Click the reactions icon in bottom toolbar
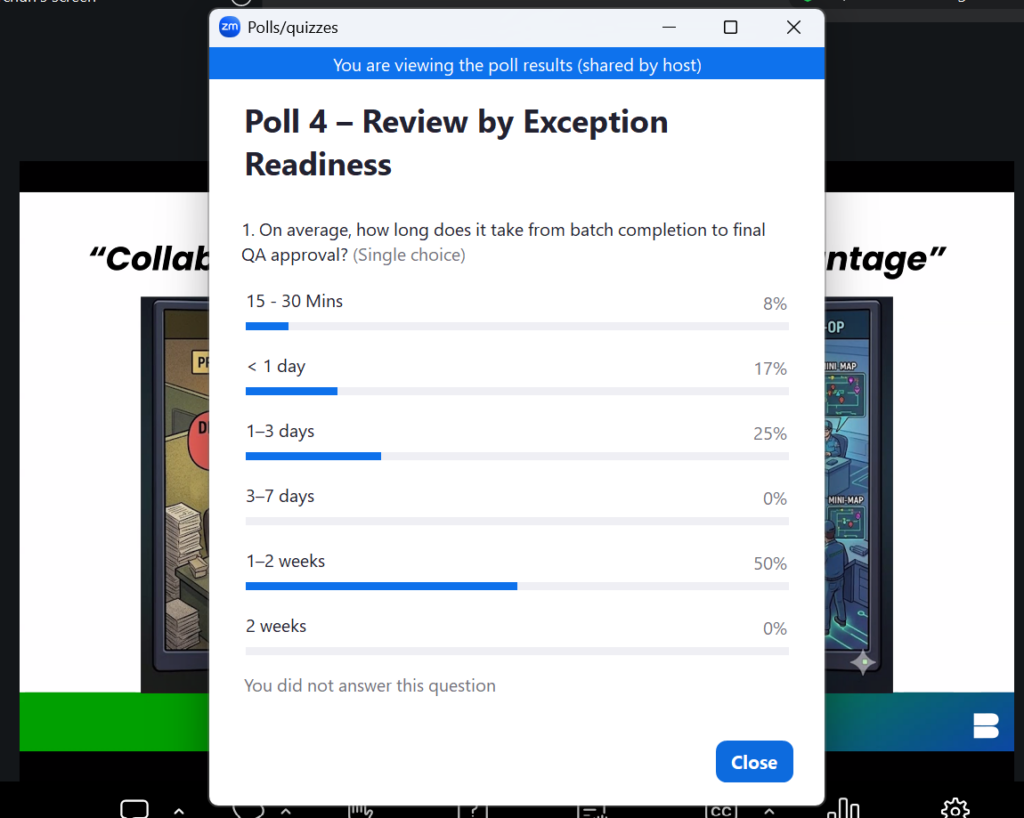This screenshot has height=818, width=1024. click(x=249, y=810)
